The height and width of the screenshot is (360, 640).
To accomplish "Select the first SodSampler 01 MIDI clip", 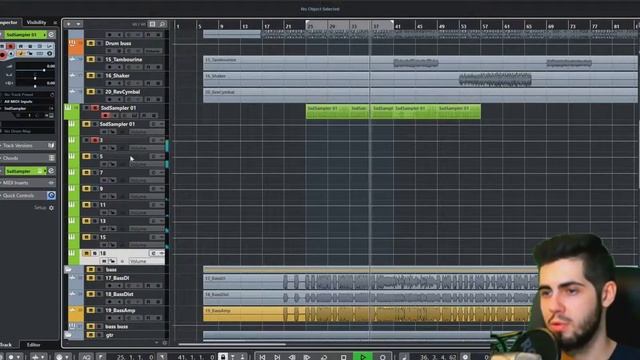I will click(328, 111).
